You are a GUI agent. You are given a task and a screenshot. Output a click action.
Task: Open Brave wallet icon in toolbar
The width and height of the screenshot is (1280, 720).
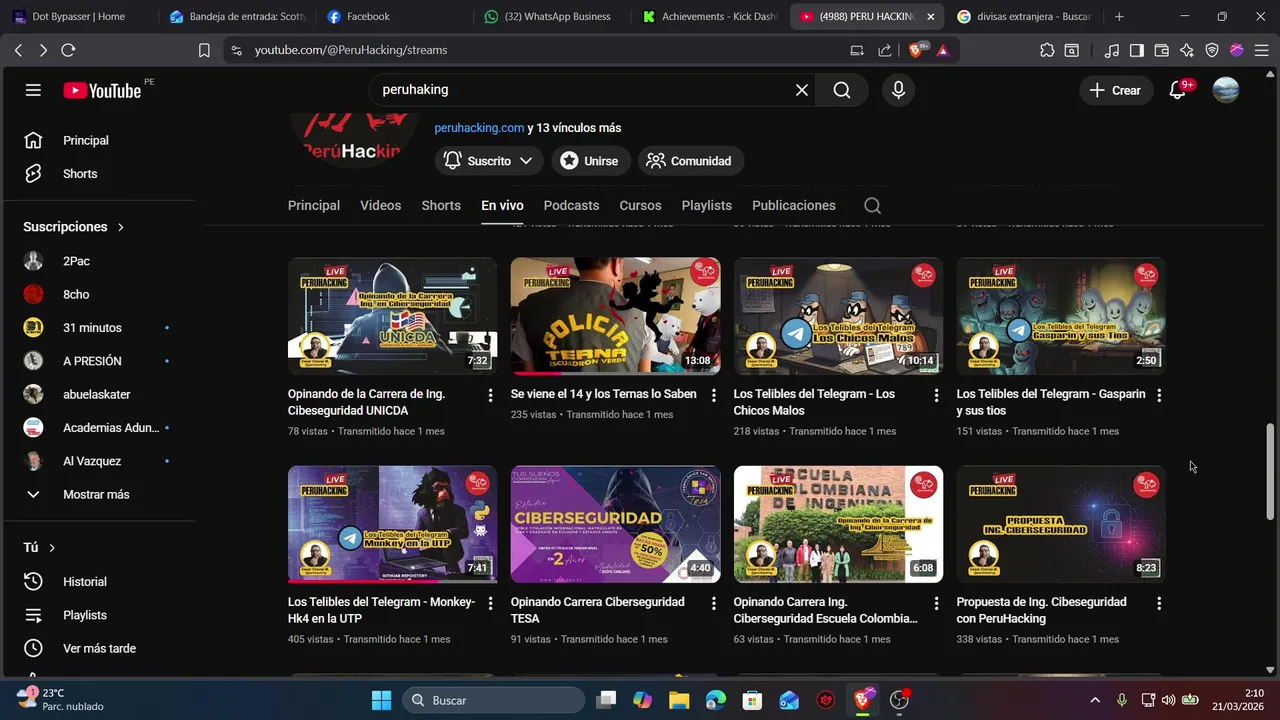1161,50
